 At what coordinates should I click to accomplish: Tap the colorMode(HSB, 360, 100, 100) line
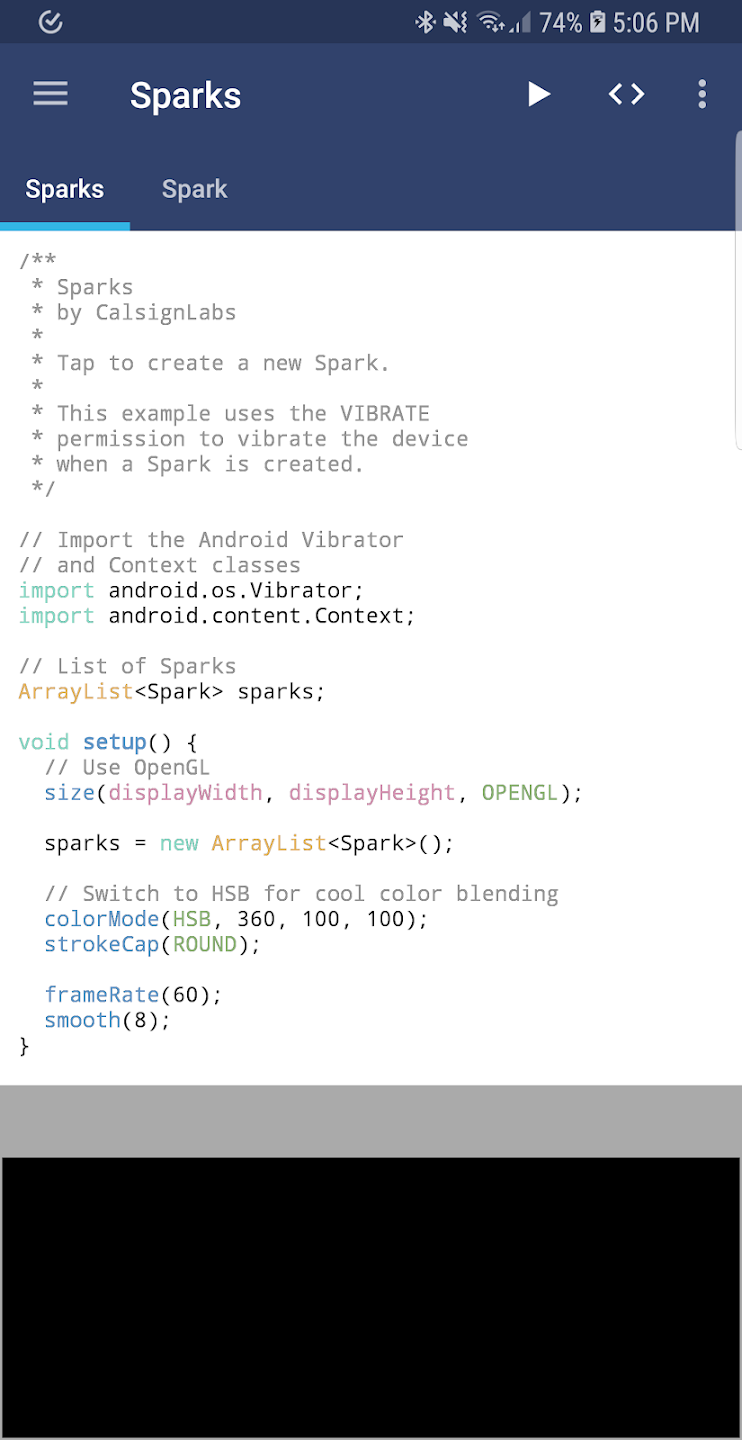point(235,919)
